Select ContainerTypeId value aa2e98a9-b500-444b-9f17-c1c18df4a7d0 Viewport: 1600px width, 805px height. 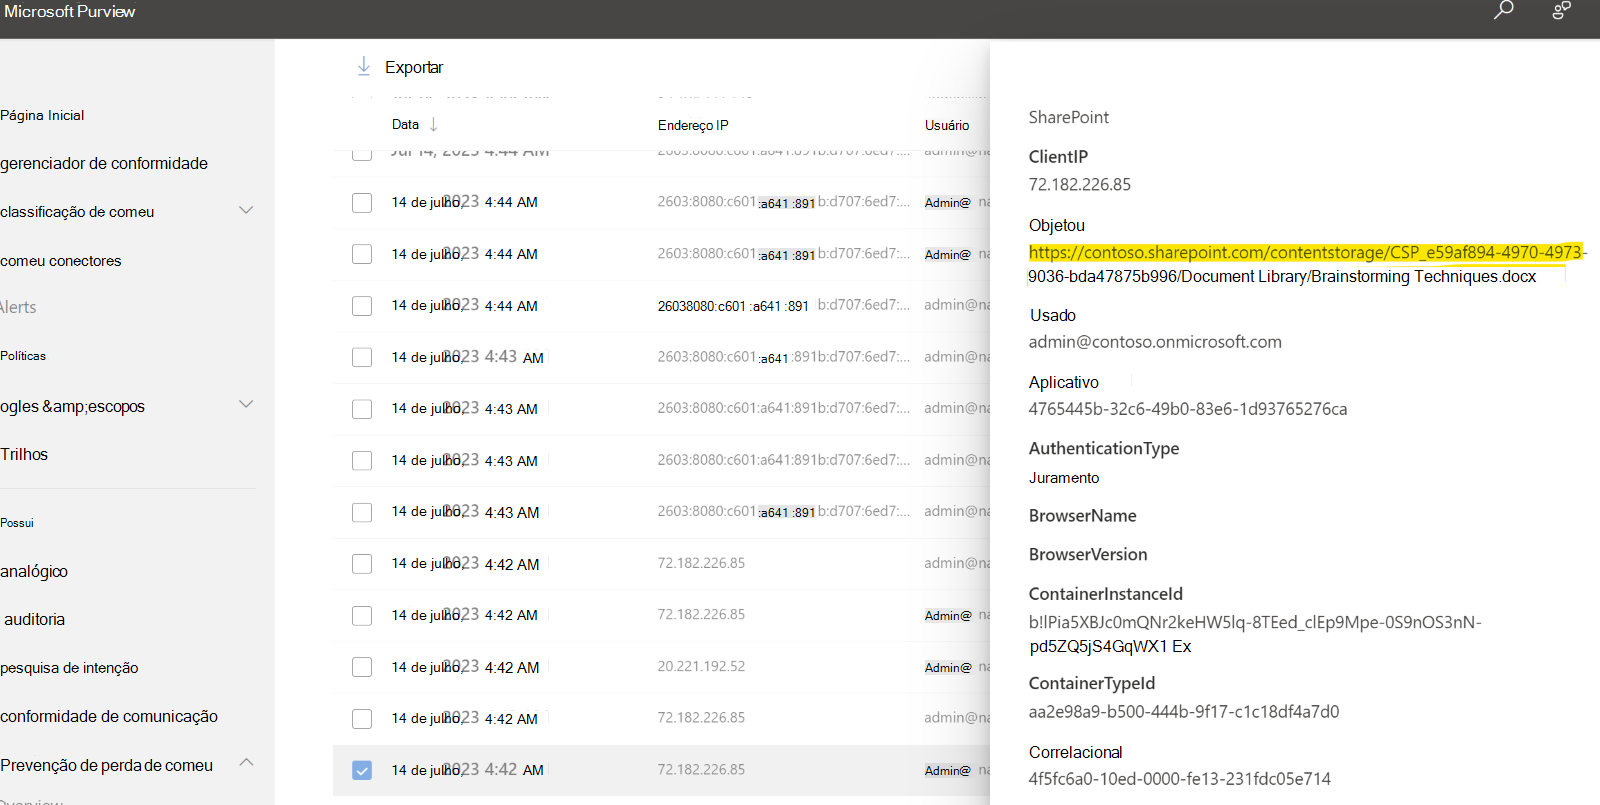1184,712
